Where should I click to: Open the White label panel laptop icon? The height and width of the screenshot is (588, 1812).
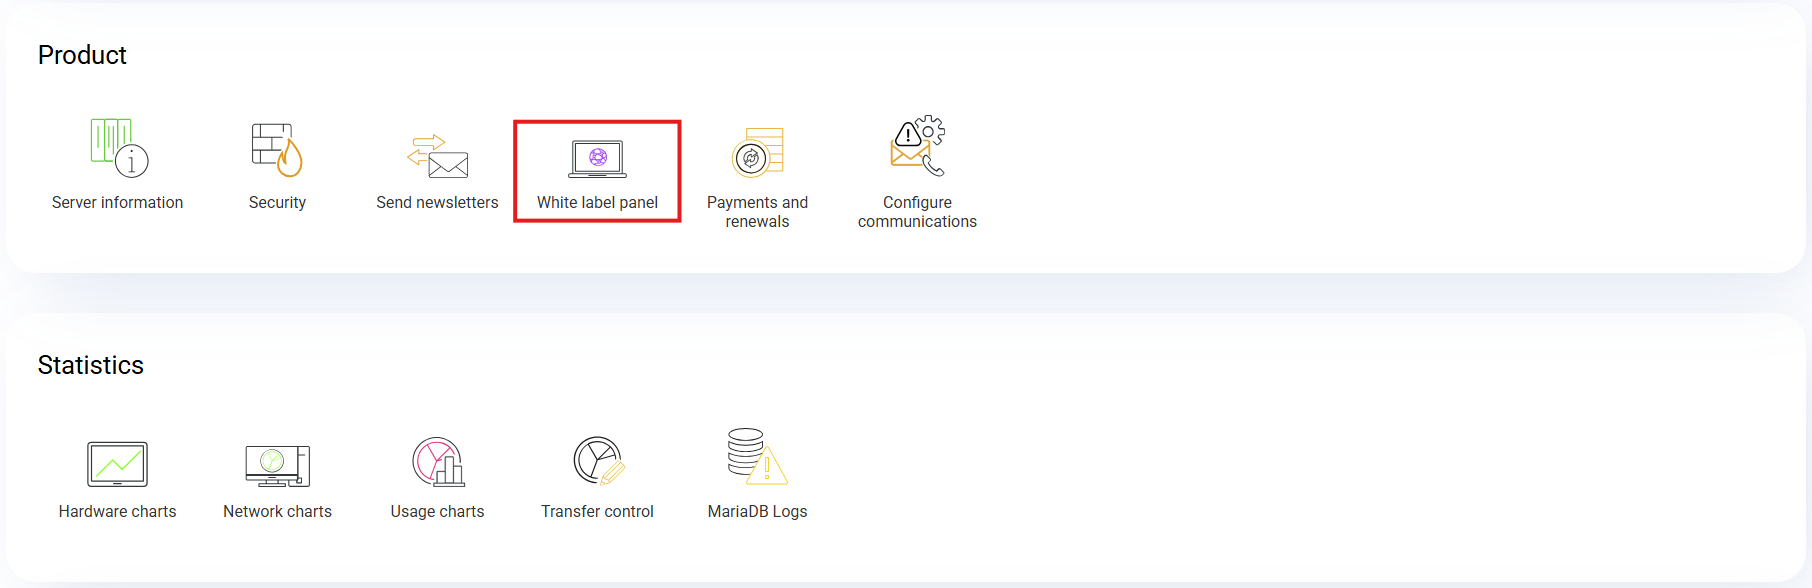coord(597,158)
